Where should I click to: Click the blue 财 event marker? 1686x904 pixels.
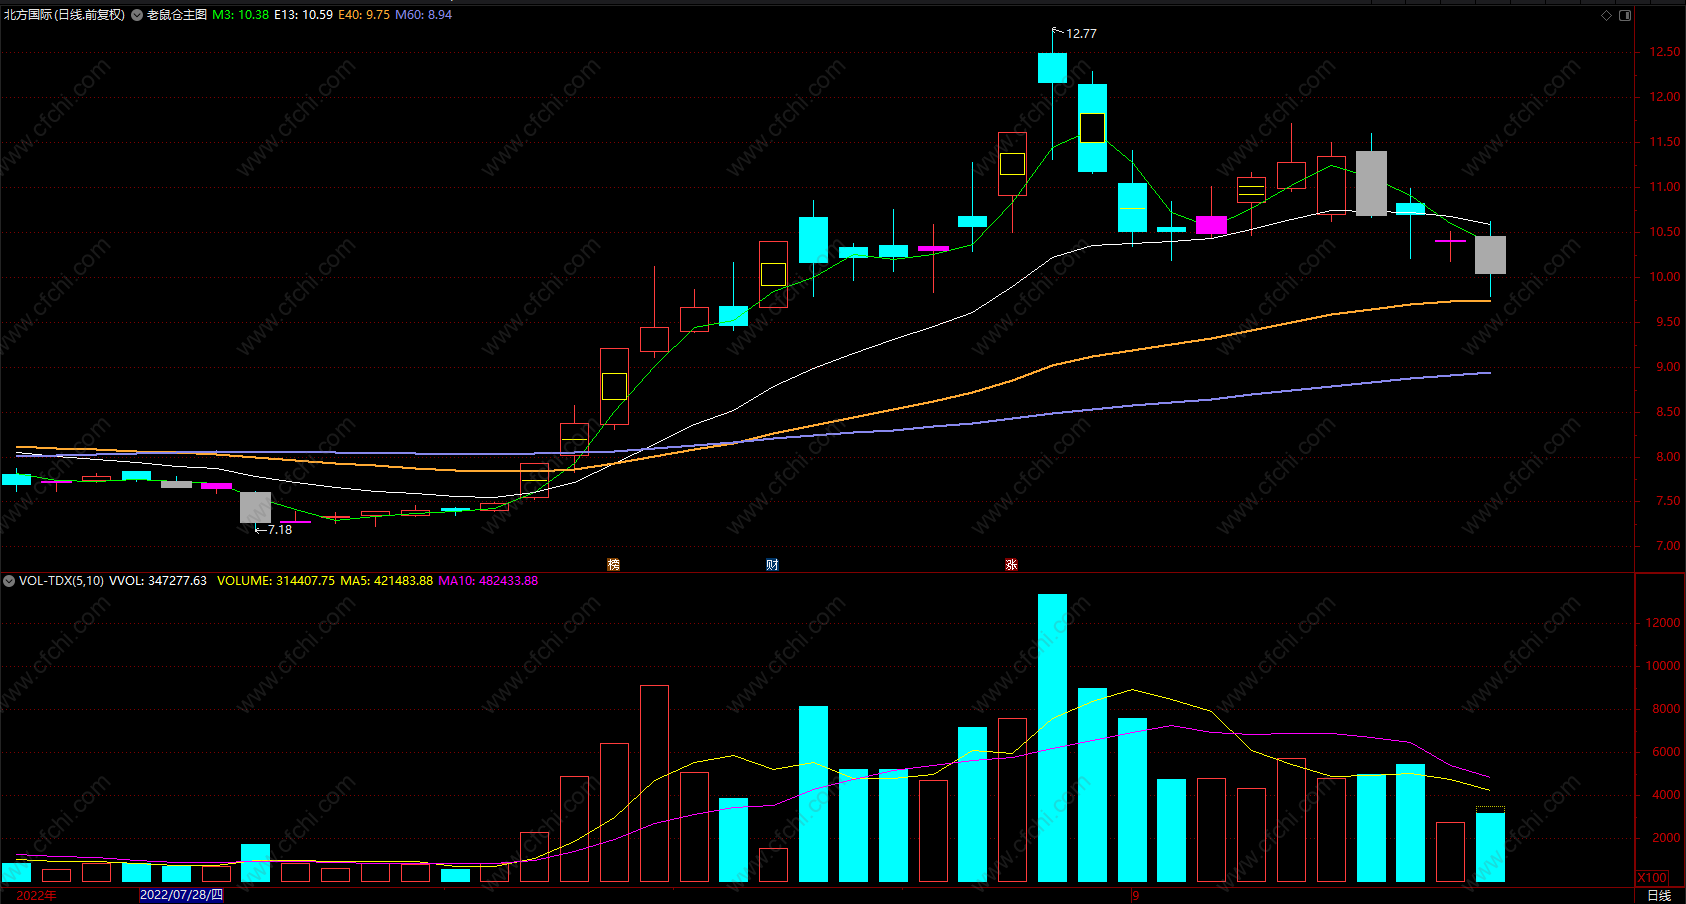pos(772,565)
